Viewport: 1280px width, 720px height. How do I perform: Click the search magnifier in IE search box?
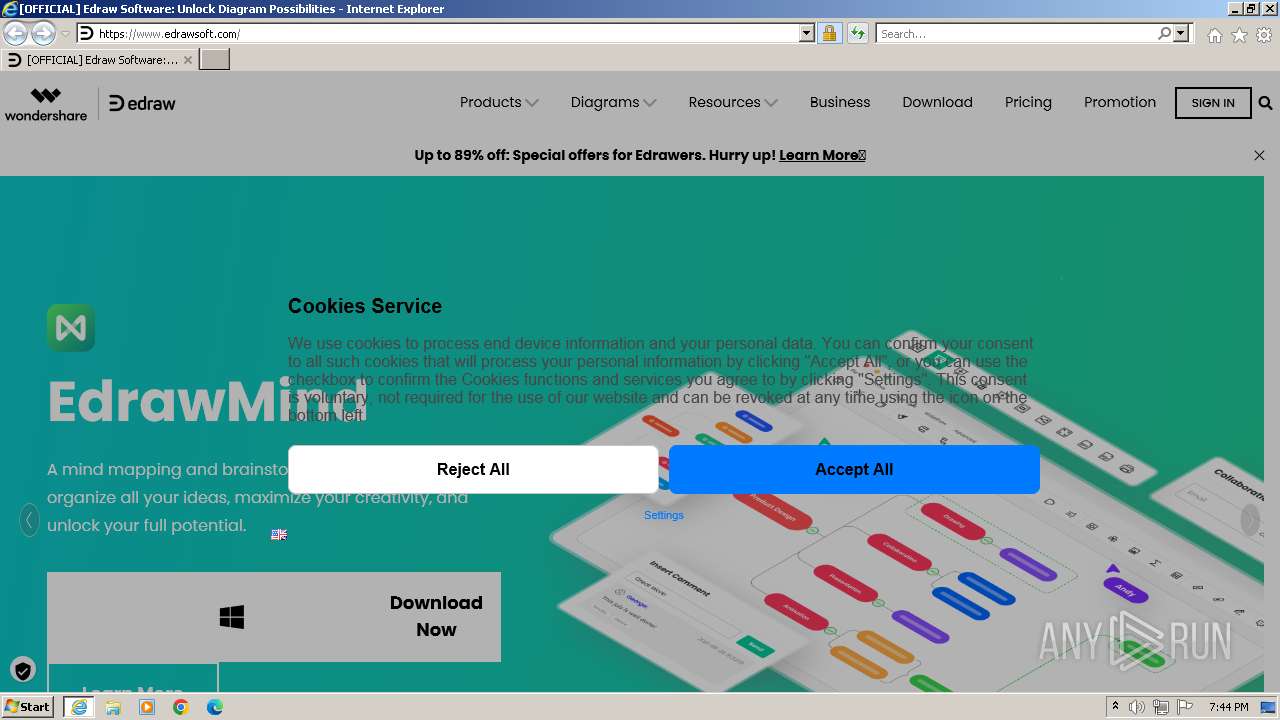[1164, 33]
